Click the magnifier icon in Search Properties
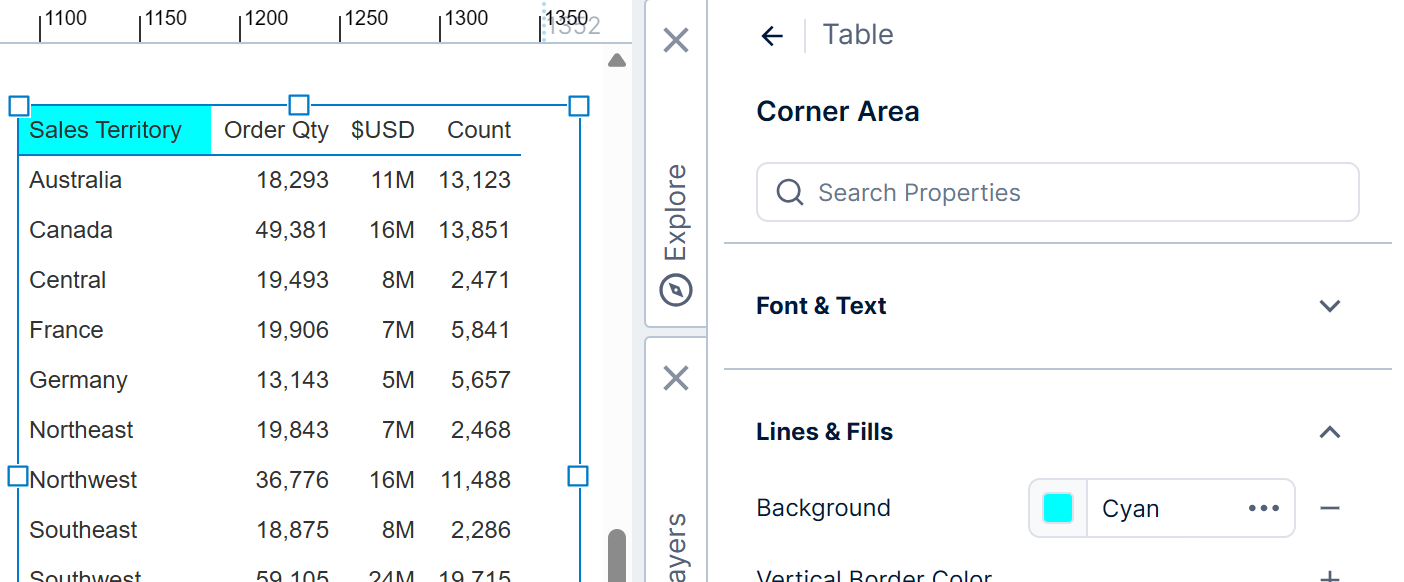 click(790, 192)
